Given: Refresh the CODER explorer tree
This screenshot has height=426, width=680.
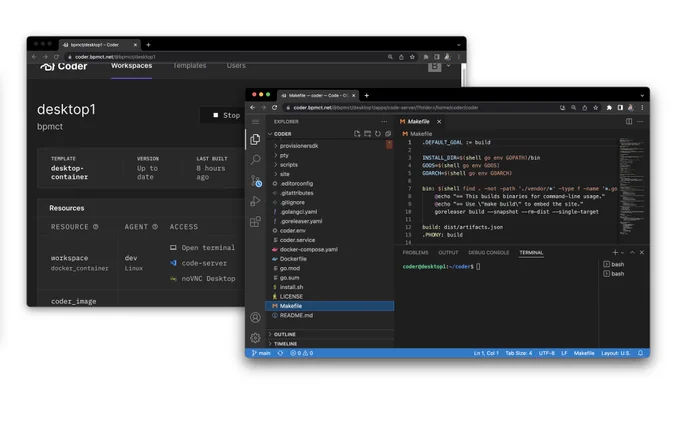Looking at the screenshot, I should [378, 134].
